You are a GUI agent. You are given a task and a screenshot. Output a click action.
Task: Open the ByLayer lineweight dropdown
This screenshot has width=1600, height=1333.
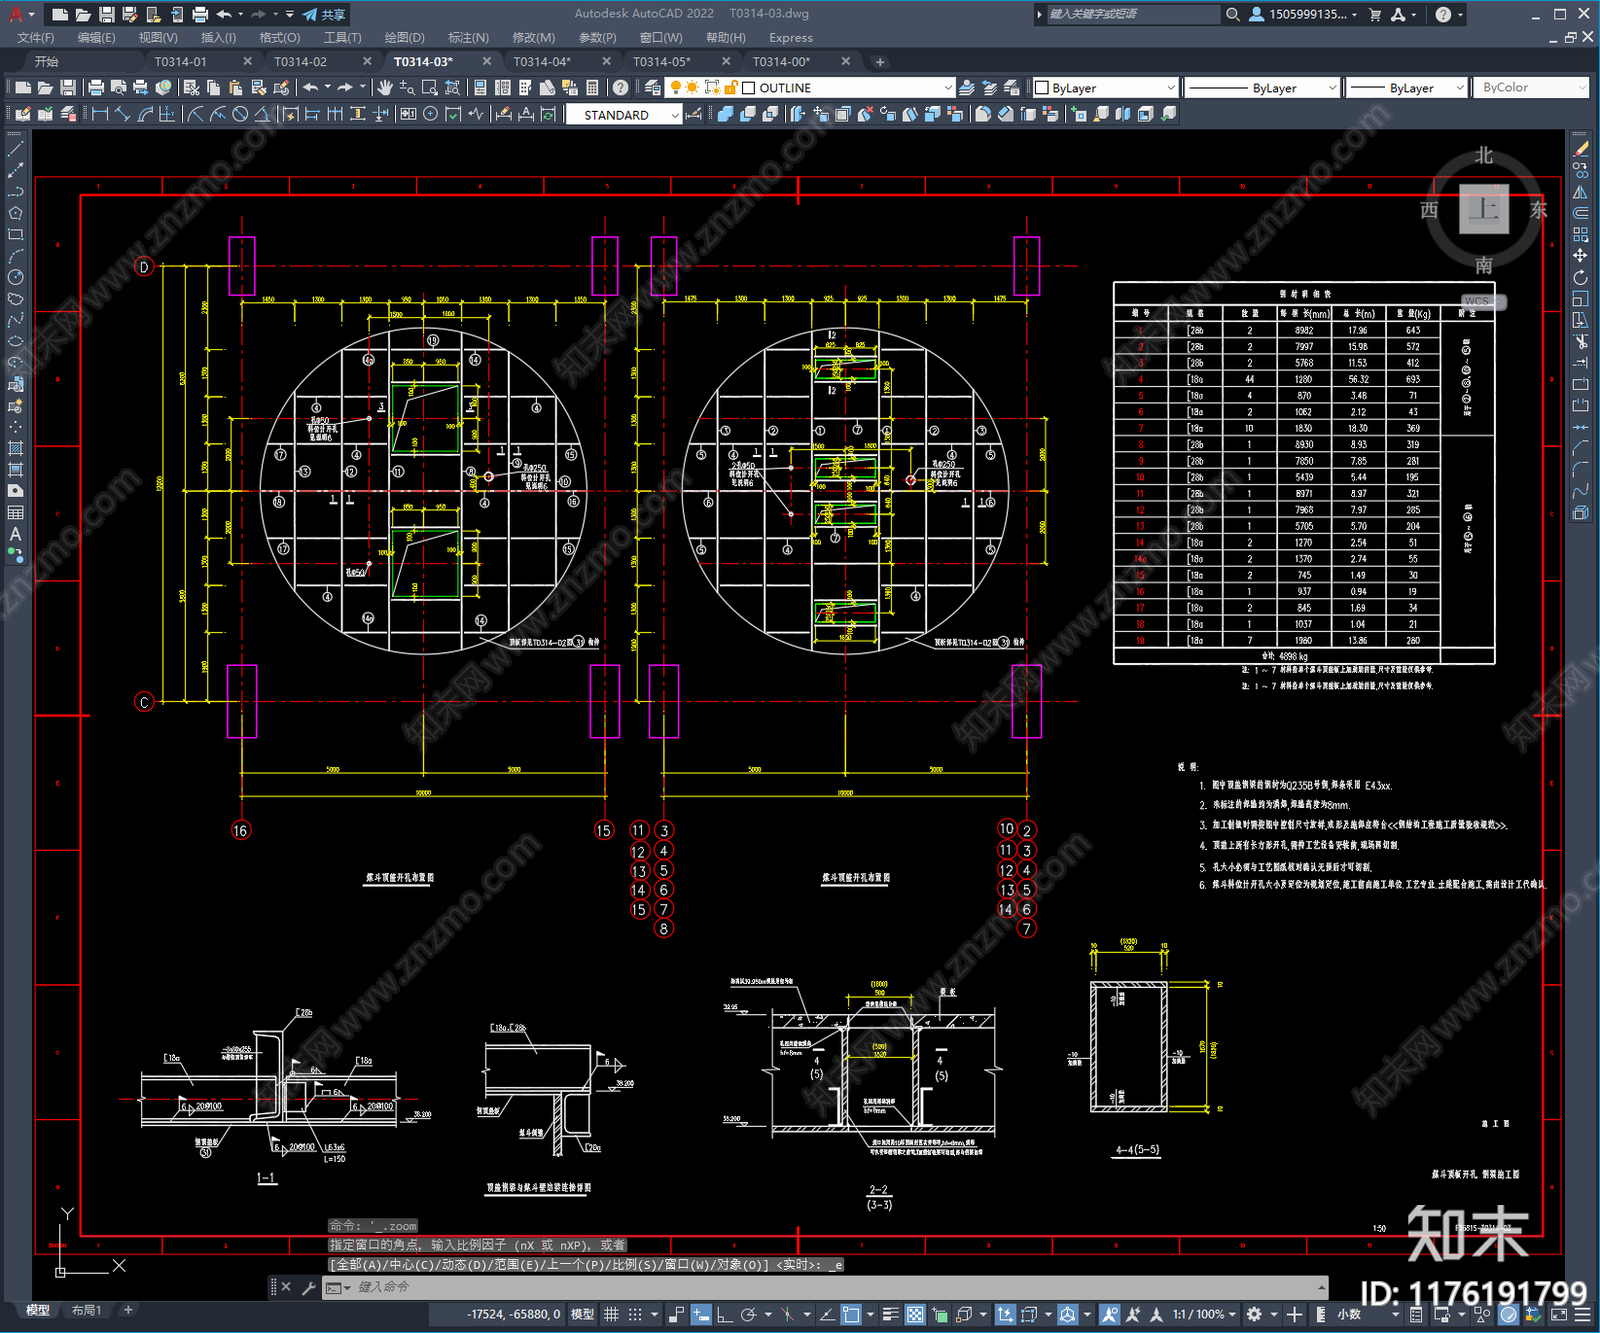click(1460, 88)
